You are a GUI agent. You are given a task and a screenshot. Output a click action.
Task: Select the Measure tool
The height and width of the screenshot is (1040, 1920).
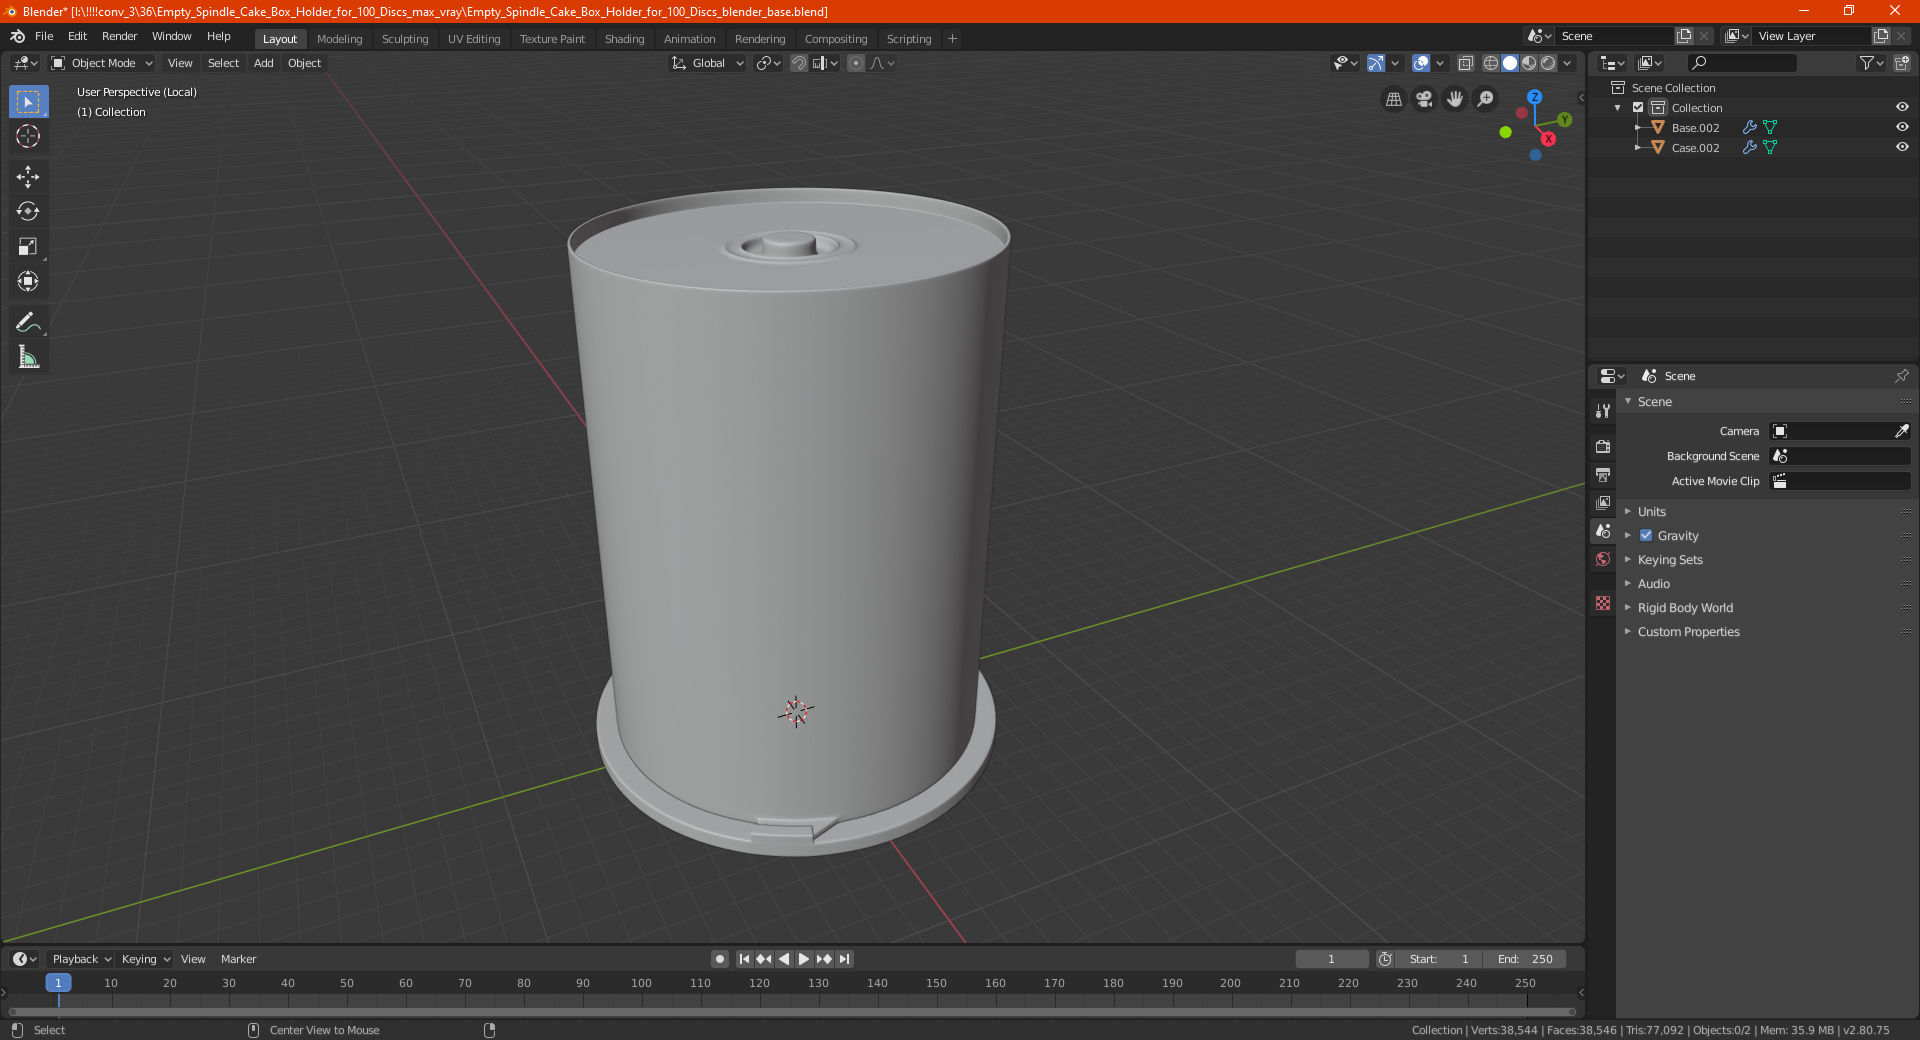[28, 357]
